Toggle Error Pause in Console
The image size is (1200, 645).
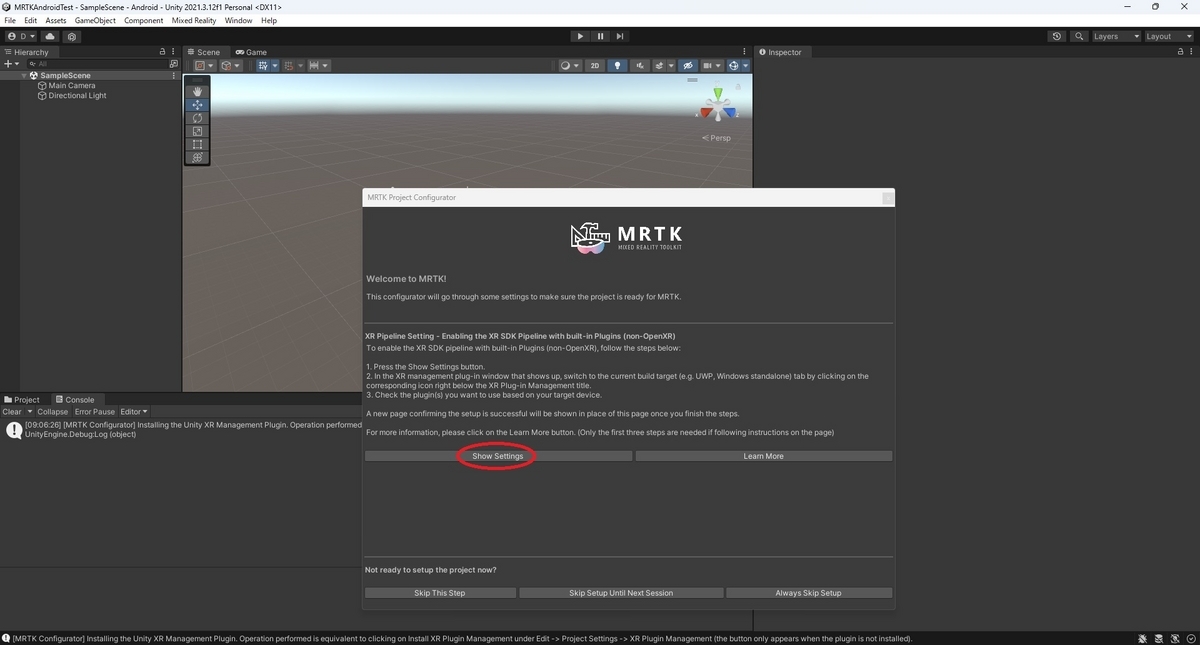click(95, 411)
